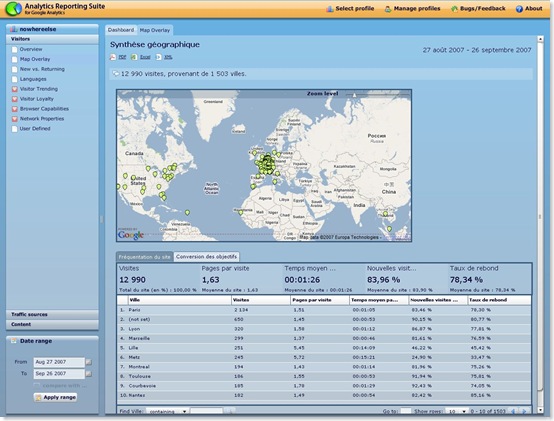
Task: Click the Manage profiles icon
Action: point(388,9)
